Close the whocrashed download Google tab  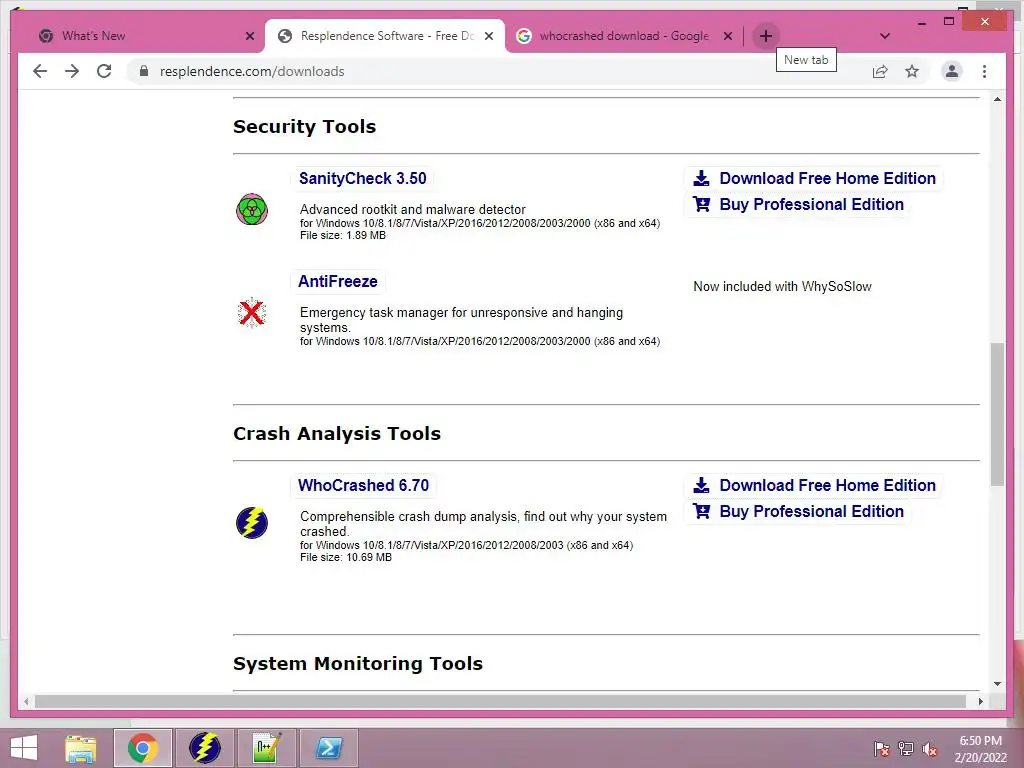tap(728, 36)
